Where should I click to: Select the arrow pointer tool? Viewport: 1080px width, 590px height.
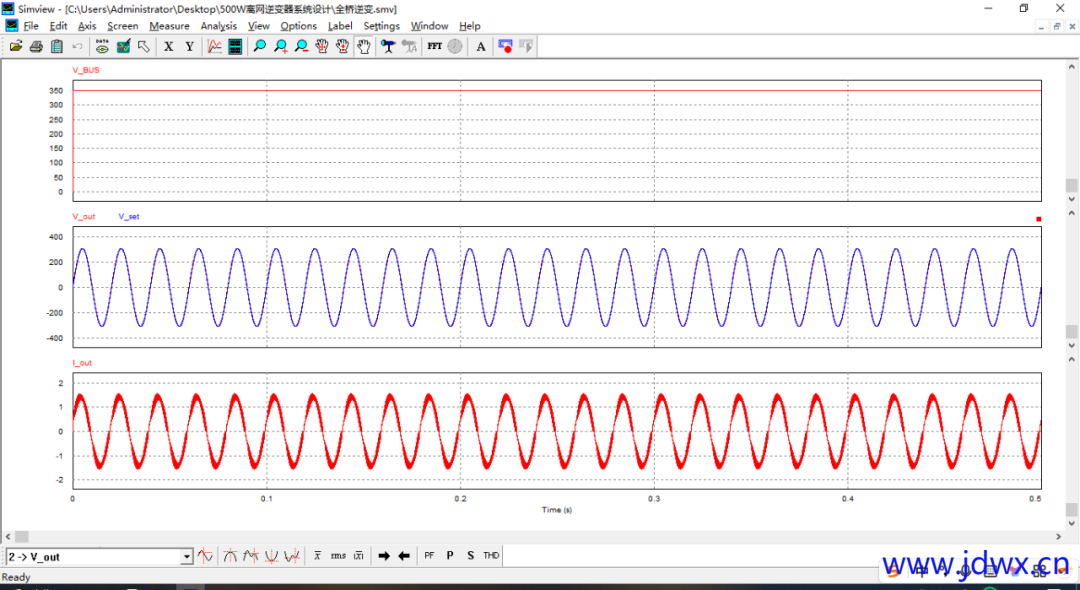pyautogui.click(x=144, y=47)
